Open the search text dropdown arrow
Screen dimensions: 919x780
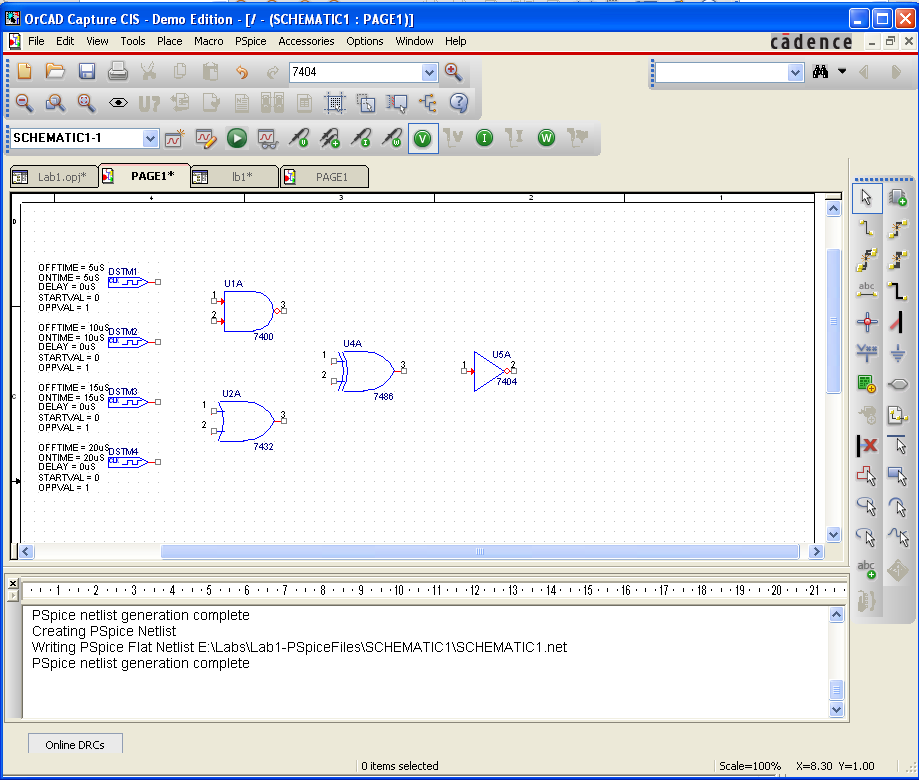click(795, 73)
